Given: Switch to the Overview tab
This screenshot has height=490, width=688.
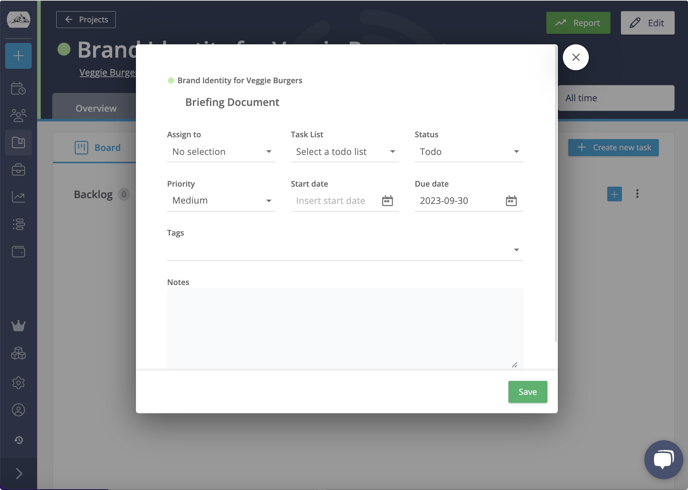Looking at the screenshot, I should coord(96,108).
